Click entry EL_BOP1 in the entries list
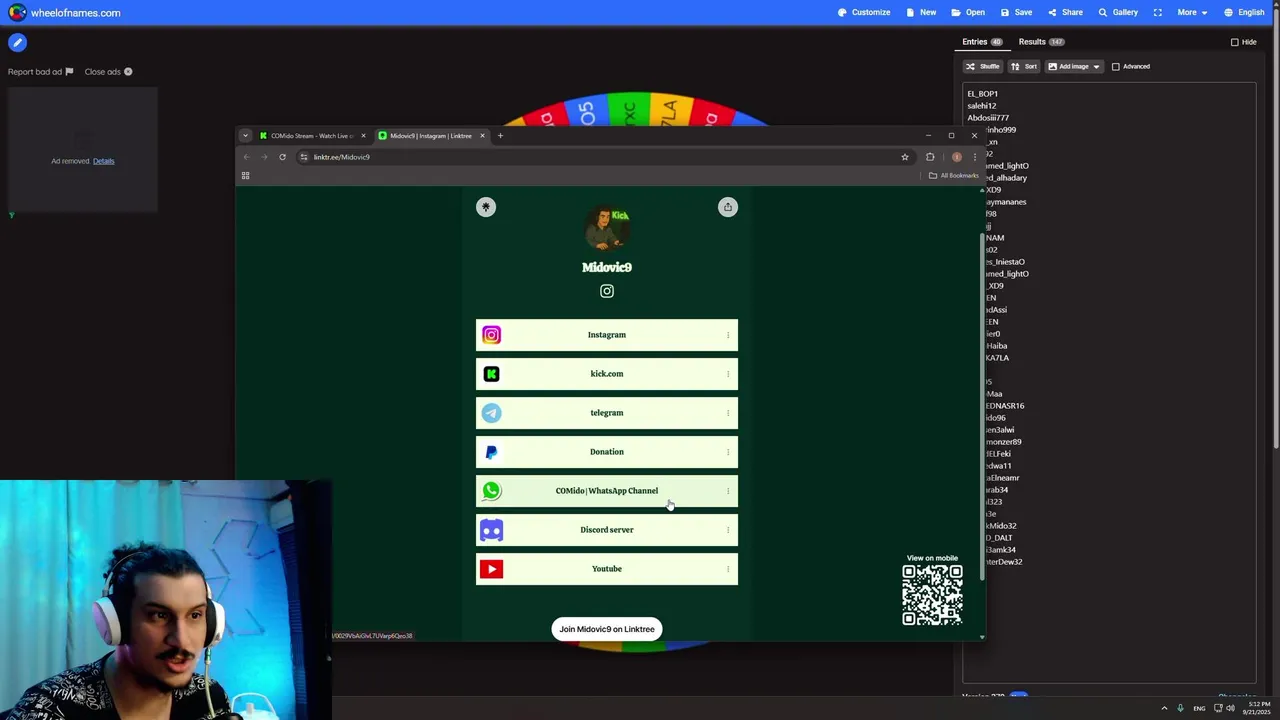Image resolution: width=1280 pixels, height=720 pixels. coord(982,94)
